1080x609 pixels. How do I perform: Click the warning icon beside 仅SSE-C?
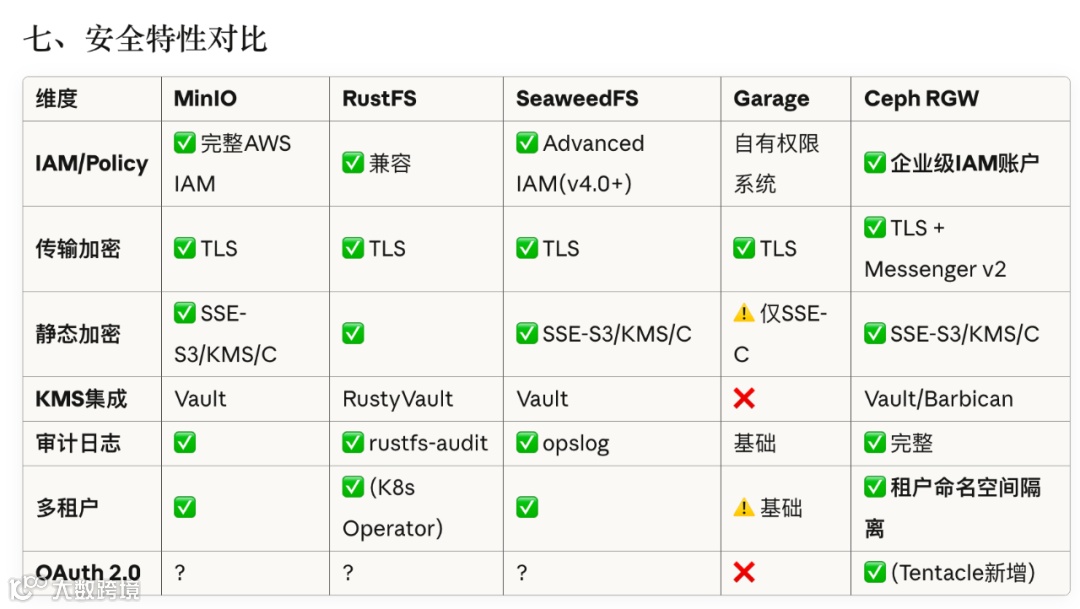tap(744, 313)
